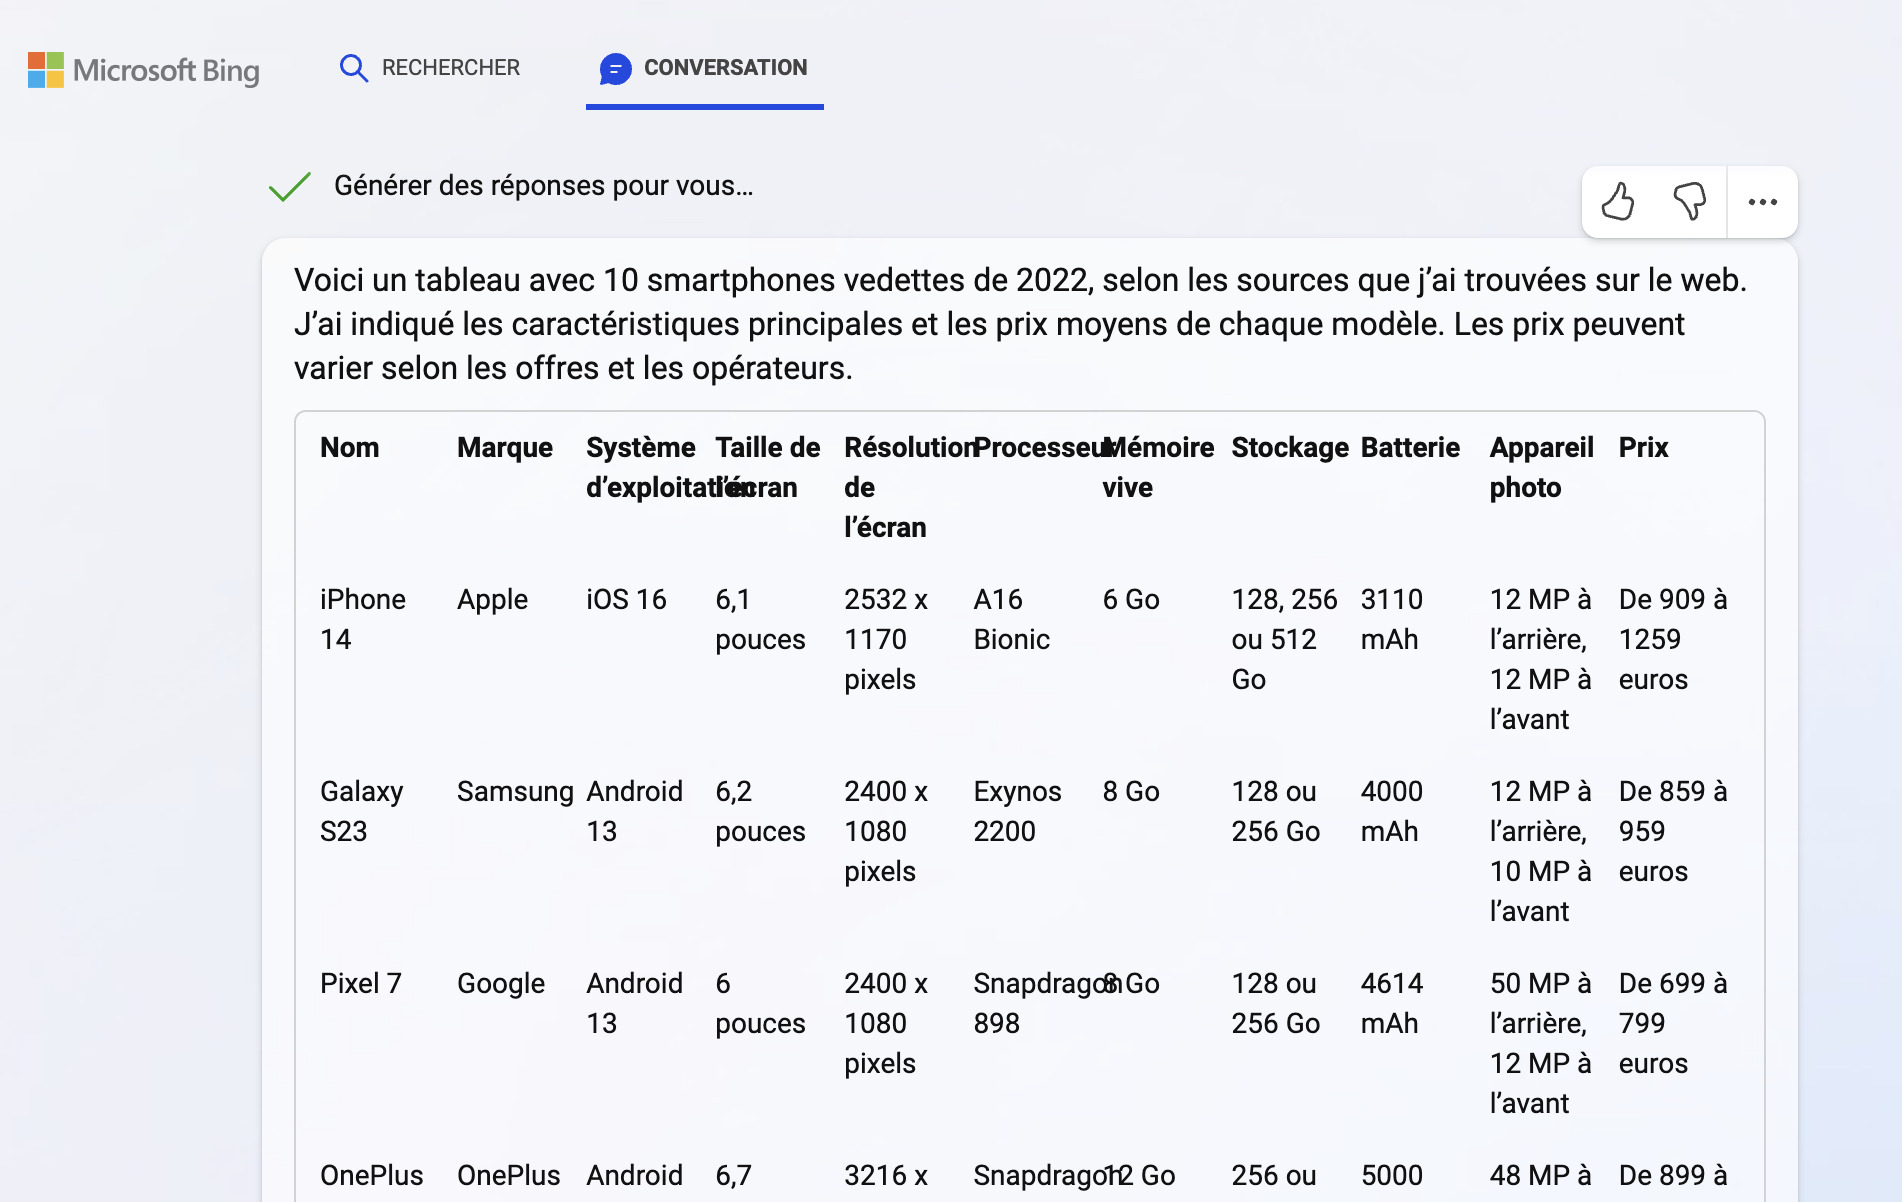Dislike the response with thumbs down
This screenshot has width=1902, height=1202.
(1689, 202)
